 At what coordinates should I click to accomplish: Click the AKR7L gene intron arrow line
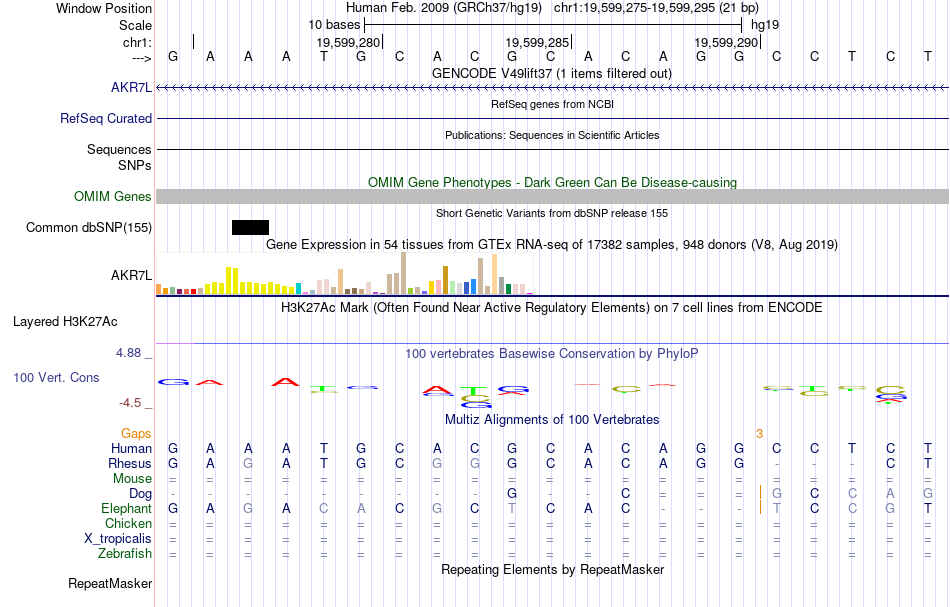point(553,88)
